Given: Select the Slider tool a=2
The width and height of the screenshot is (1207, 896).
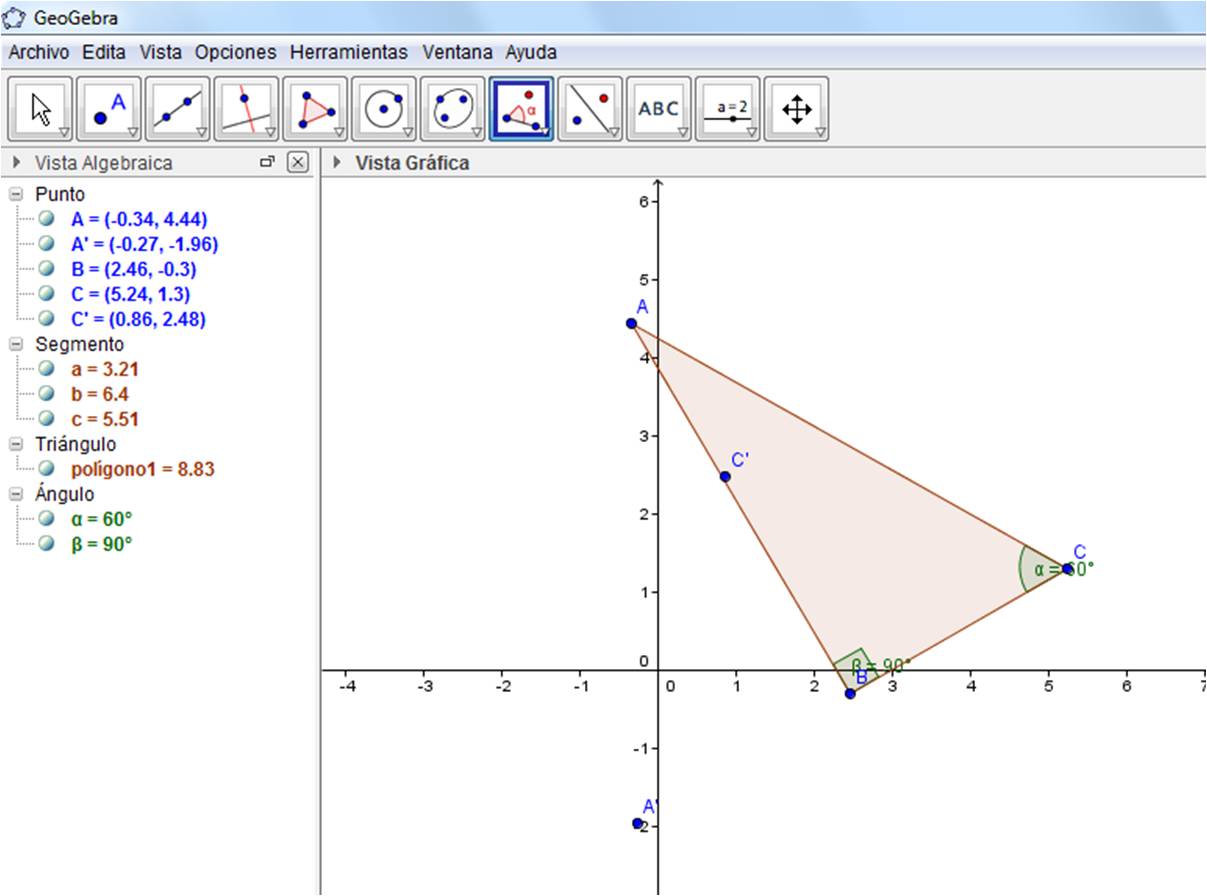Looking at the screenshot, I should click(727, 107).
